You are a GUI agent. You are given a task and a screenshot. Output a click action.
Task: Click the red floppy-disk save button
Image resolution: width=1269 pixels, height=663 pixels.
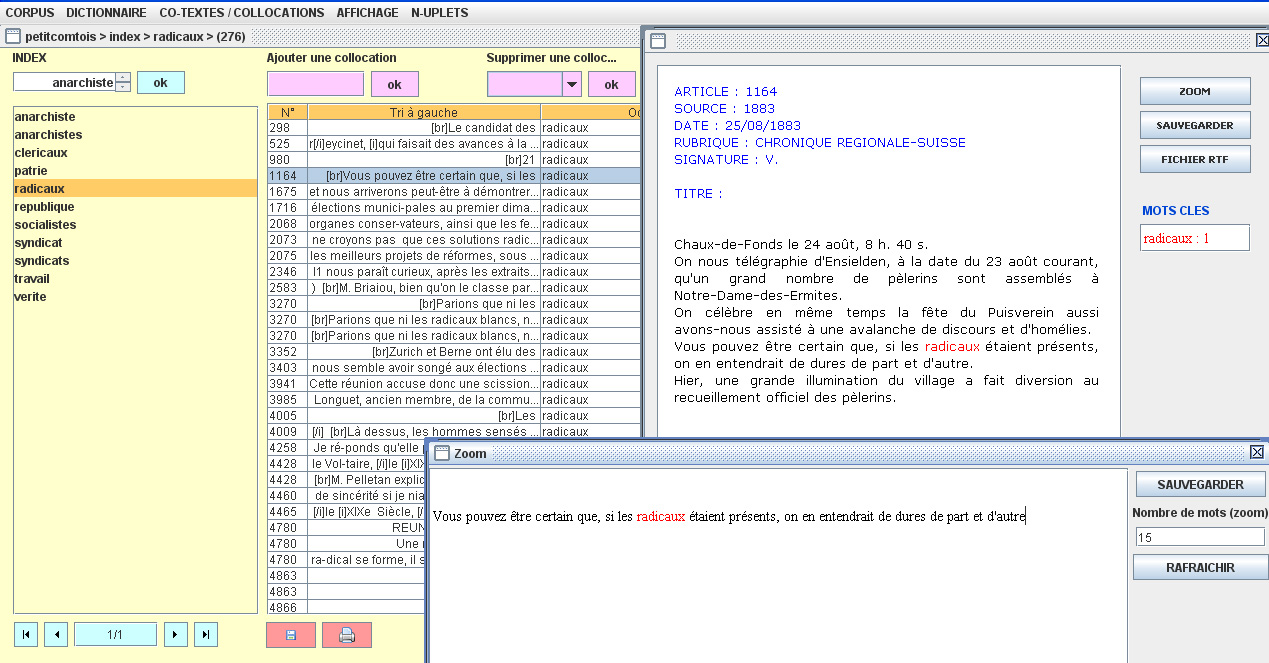click(291, 635)
